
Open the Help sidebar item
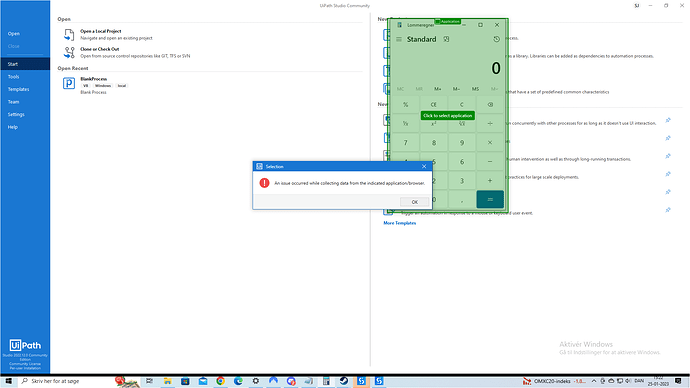(12, 127)
